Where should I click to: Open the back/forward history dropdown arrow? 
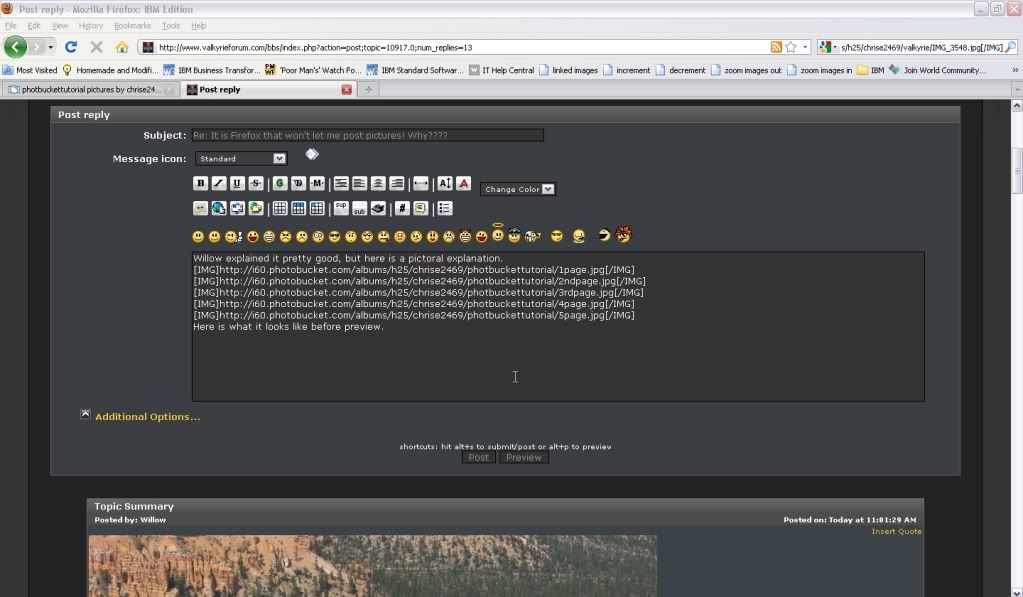click(50, 47)
